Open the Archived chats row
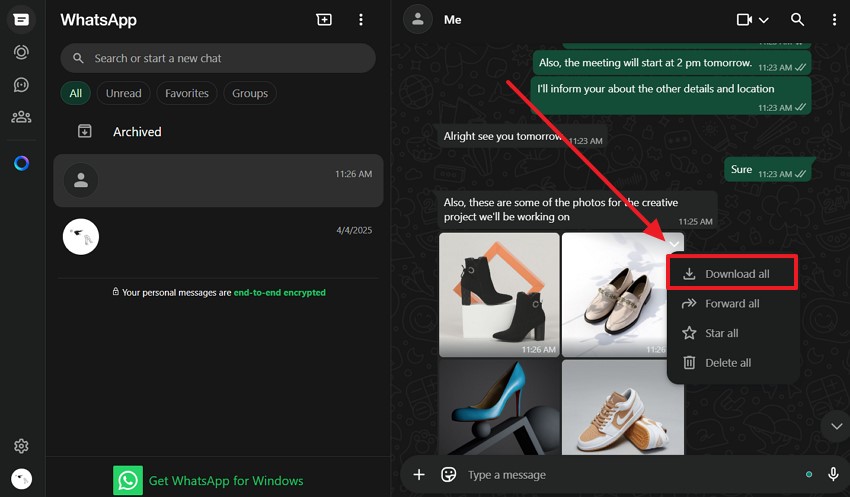The height and width of the screenshot is (497, 850). pyautogui.click(x=137, y=132)
